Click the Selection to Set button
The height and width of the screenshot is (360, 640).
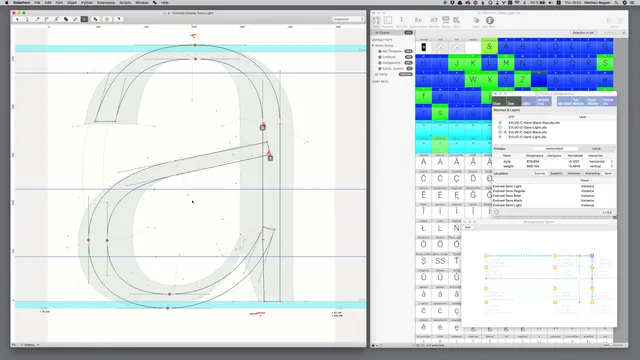click(x=583, y=33)
